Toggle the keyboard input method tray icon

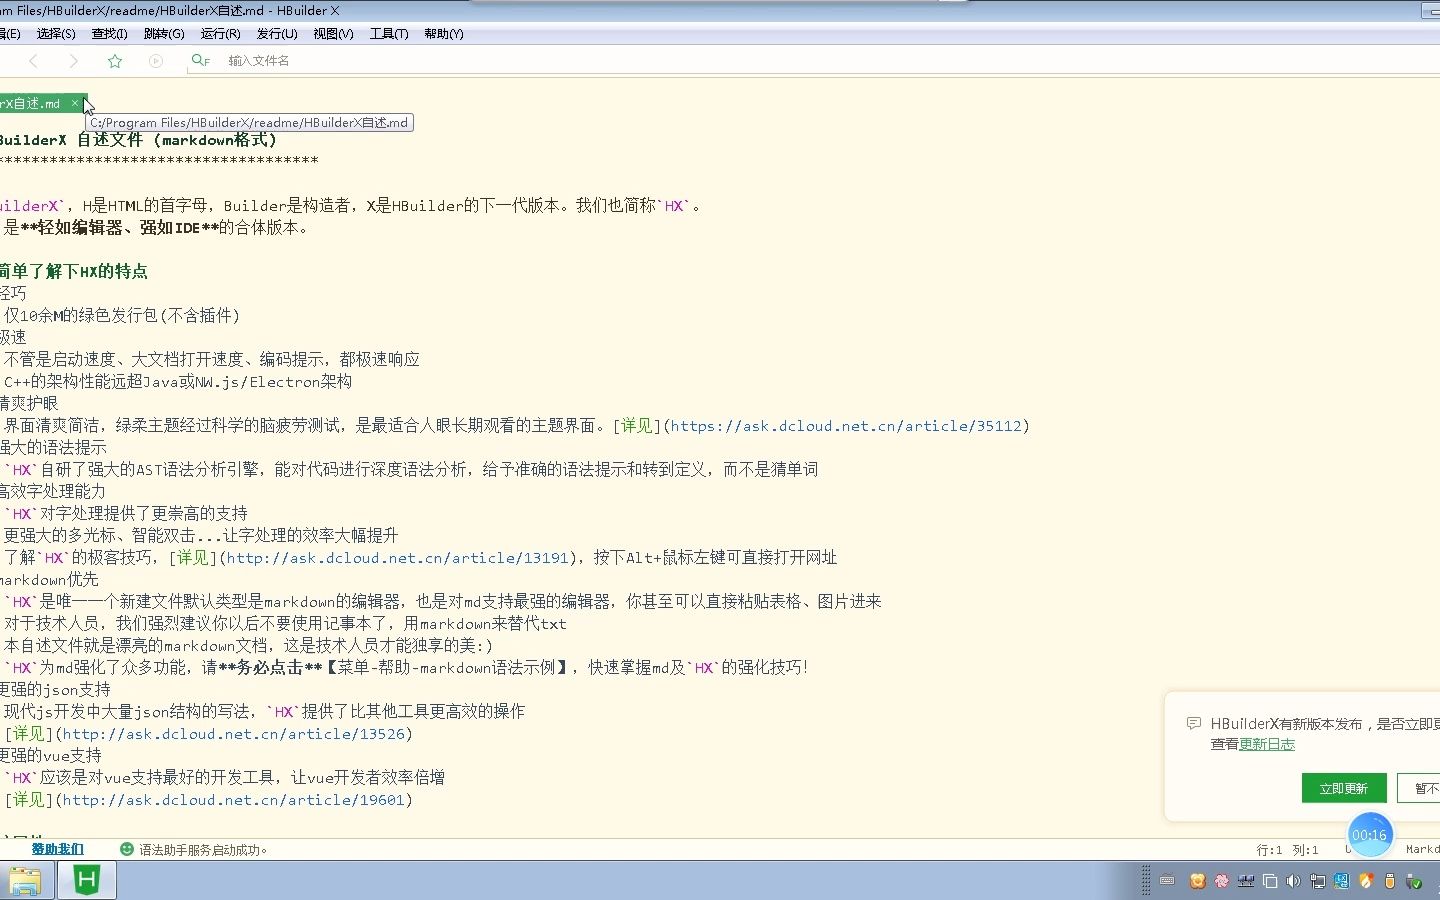click(1167, 880)
